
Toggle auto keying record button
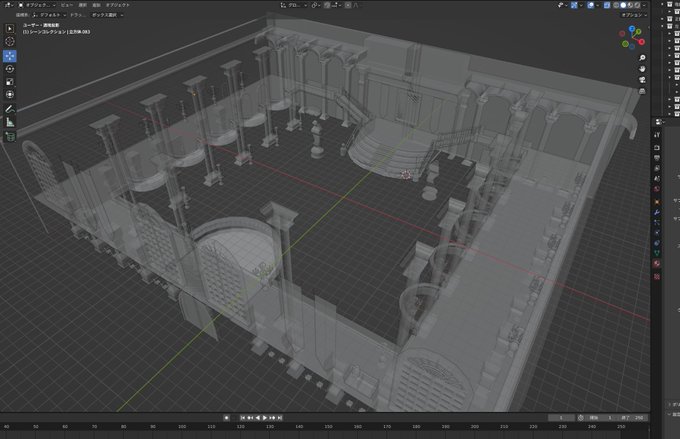point(226,417)
